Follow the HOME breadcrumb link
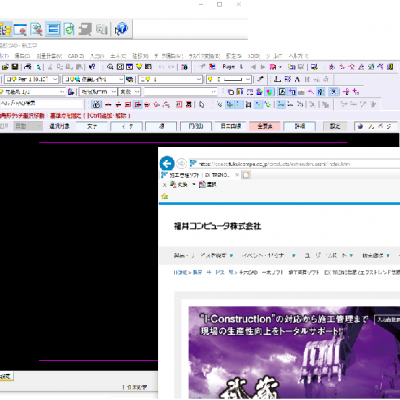This screenshot has height=400, width=400. tap(180, 272)
